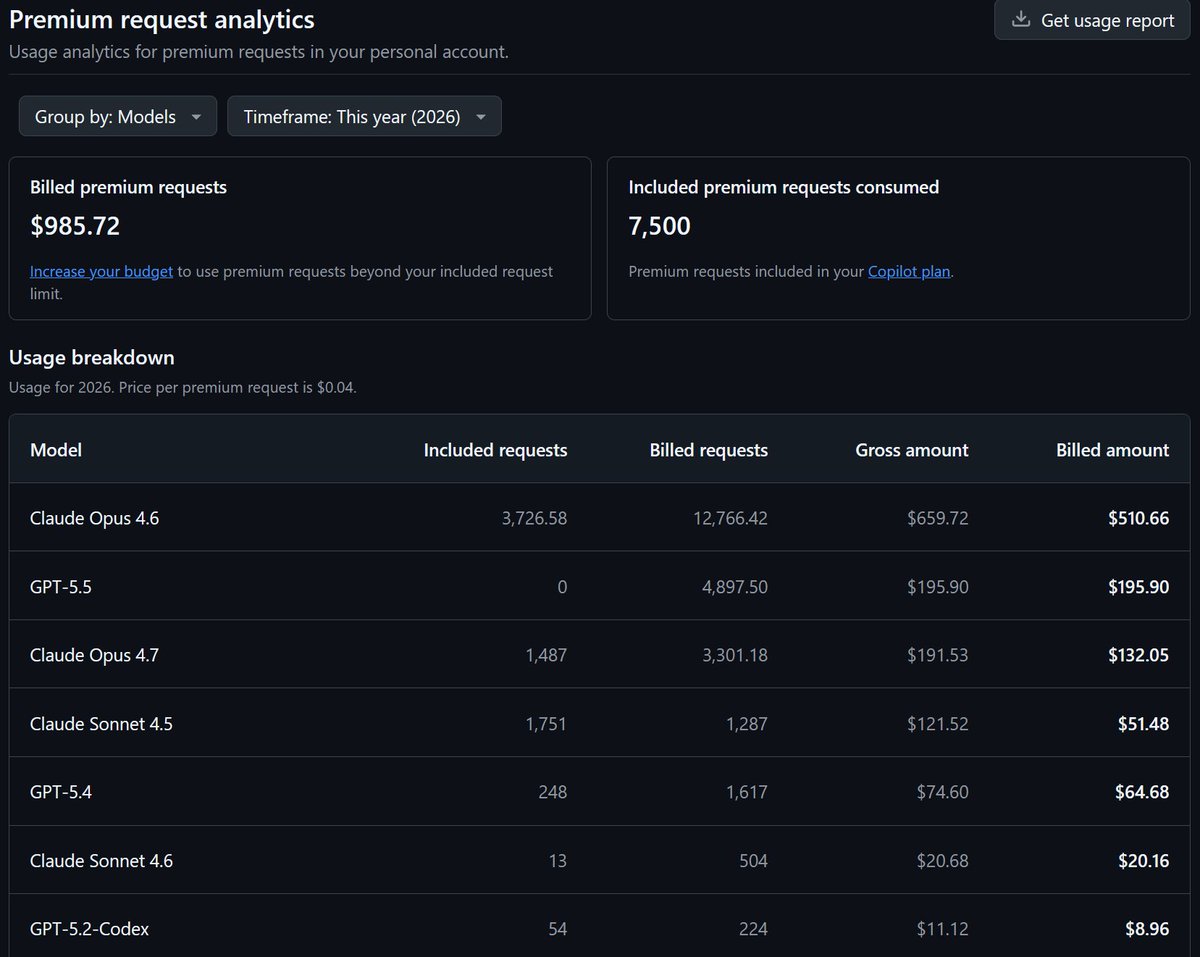
Task: Click the $20.68 gross amount cell
Action: pos(942,860)
